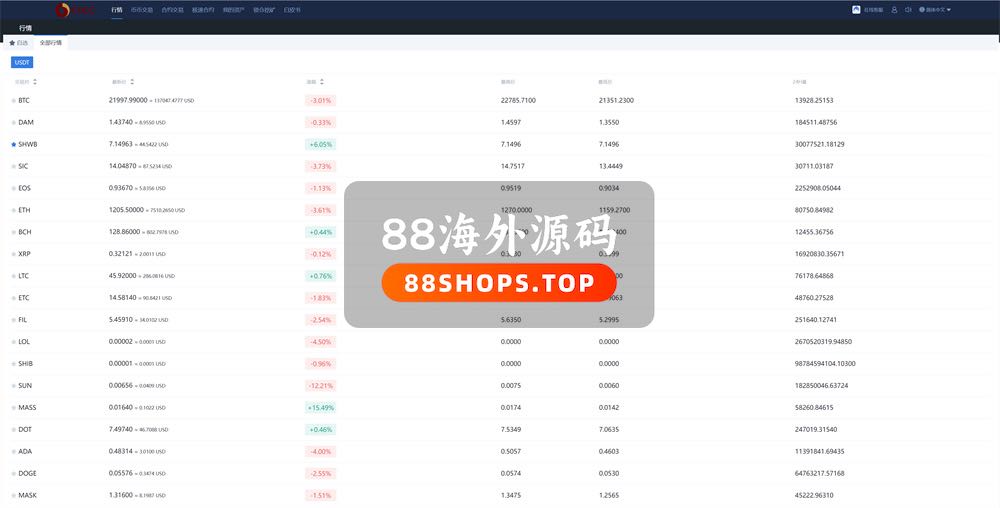1000x508 pixels.
Task: Toggle favorite star for ETH row
Action: pos(14,210)
